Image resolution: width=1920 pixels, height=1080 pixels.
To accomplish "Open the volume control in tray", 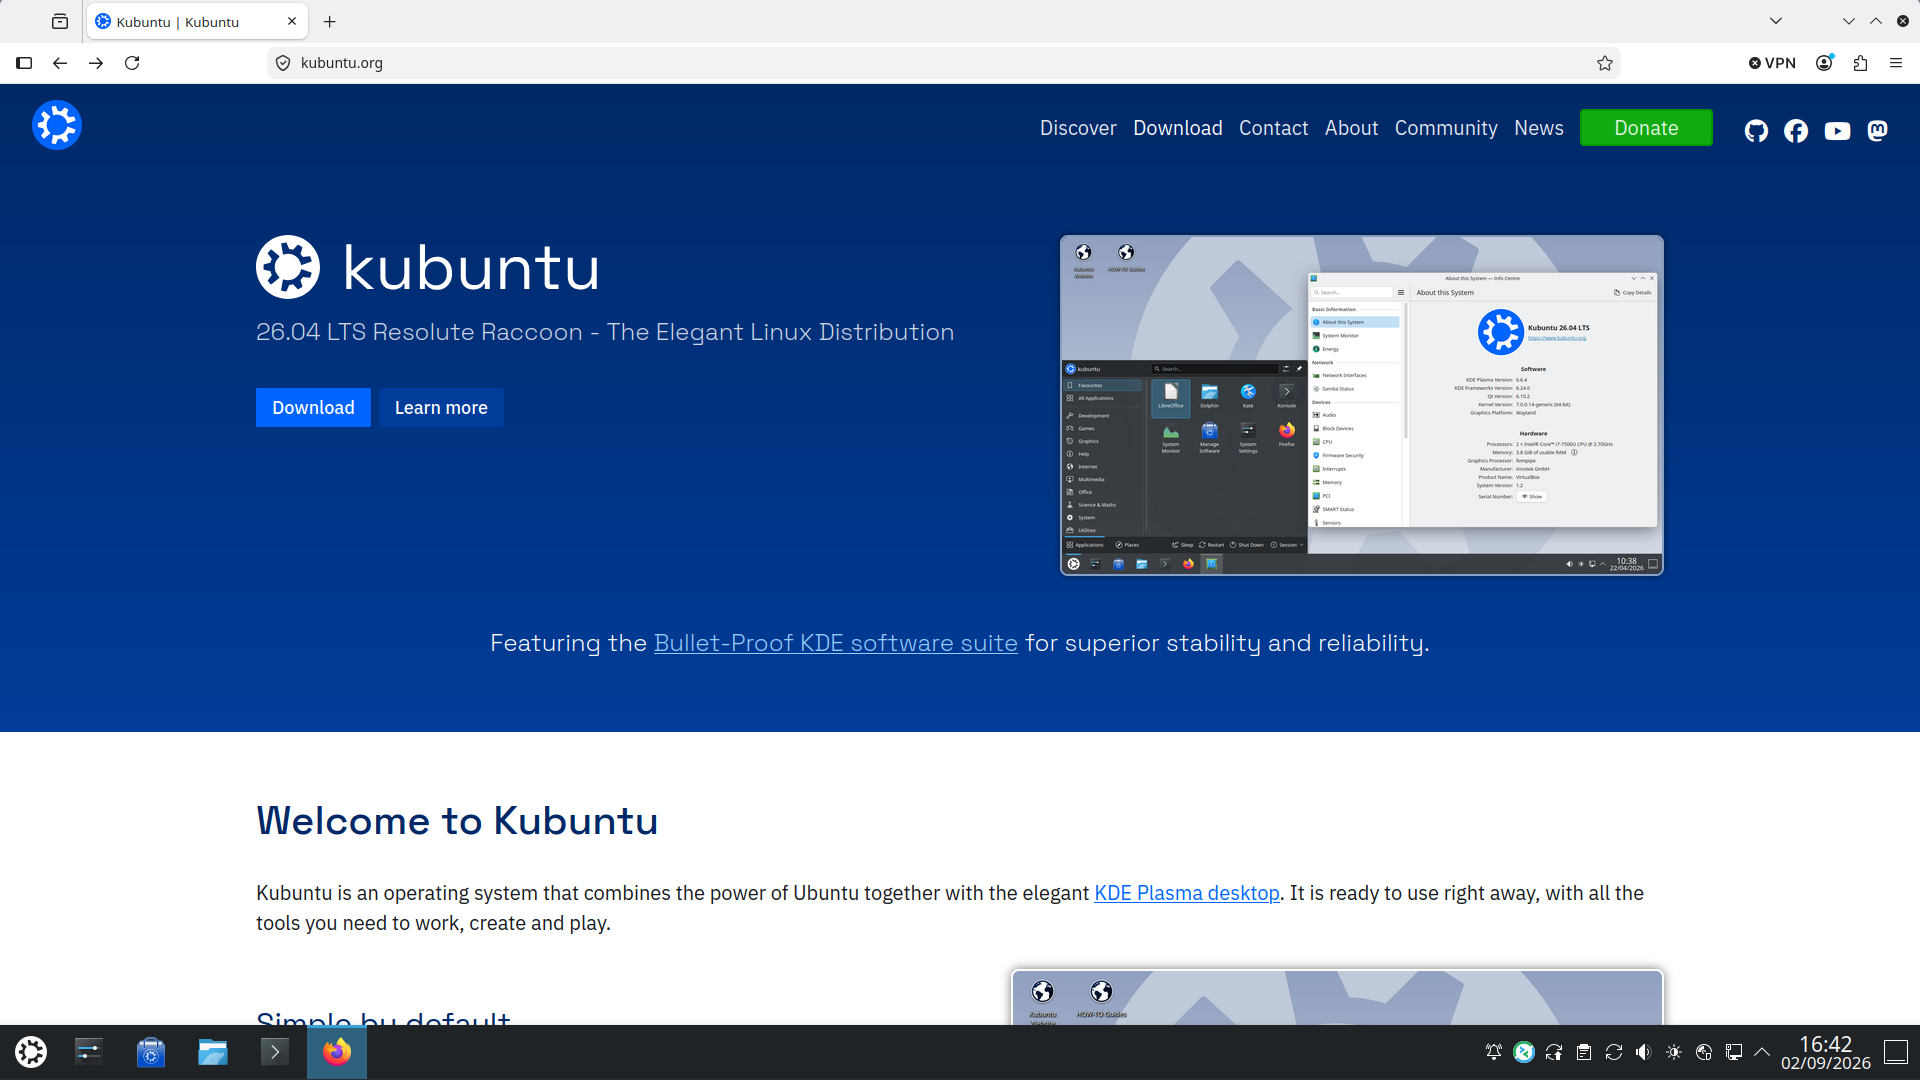I will [1644, 1052].
